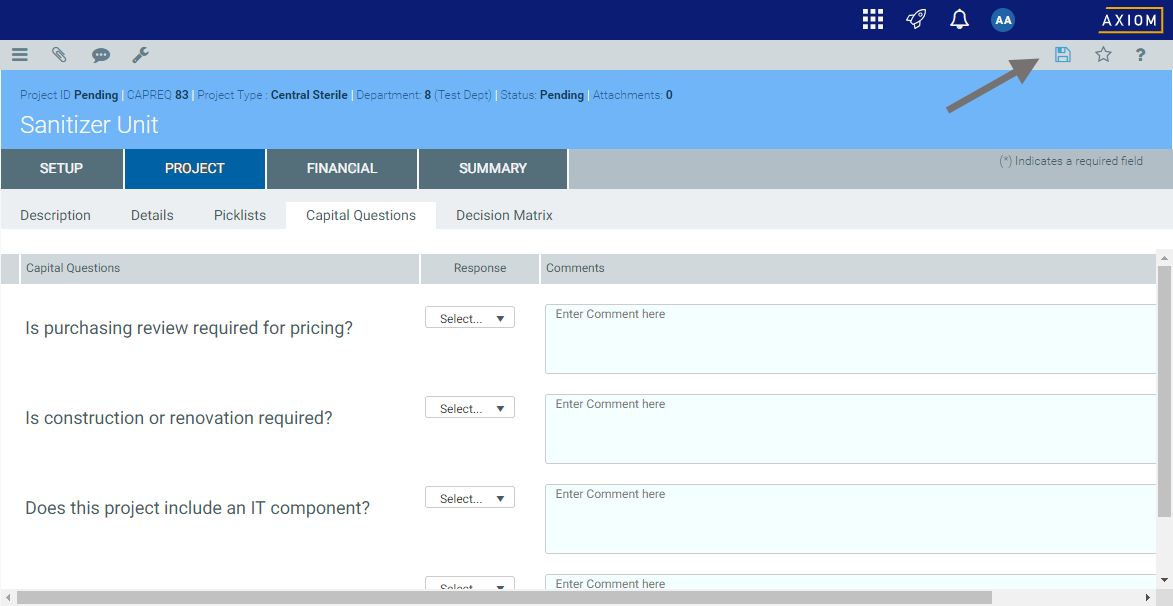Image resolution: width=1173 pixels, height=606 pixels.
Task: Open the apps grid launcher icon
Action: click(x=873, y=20)
